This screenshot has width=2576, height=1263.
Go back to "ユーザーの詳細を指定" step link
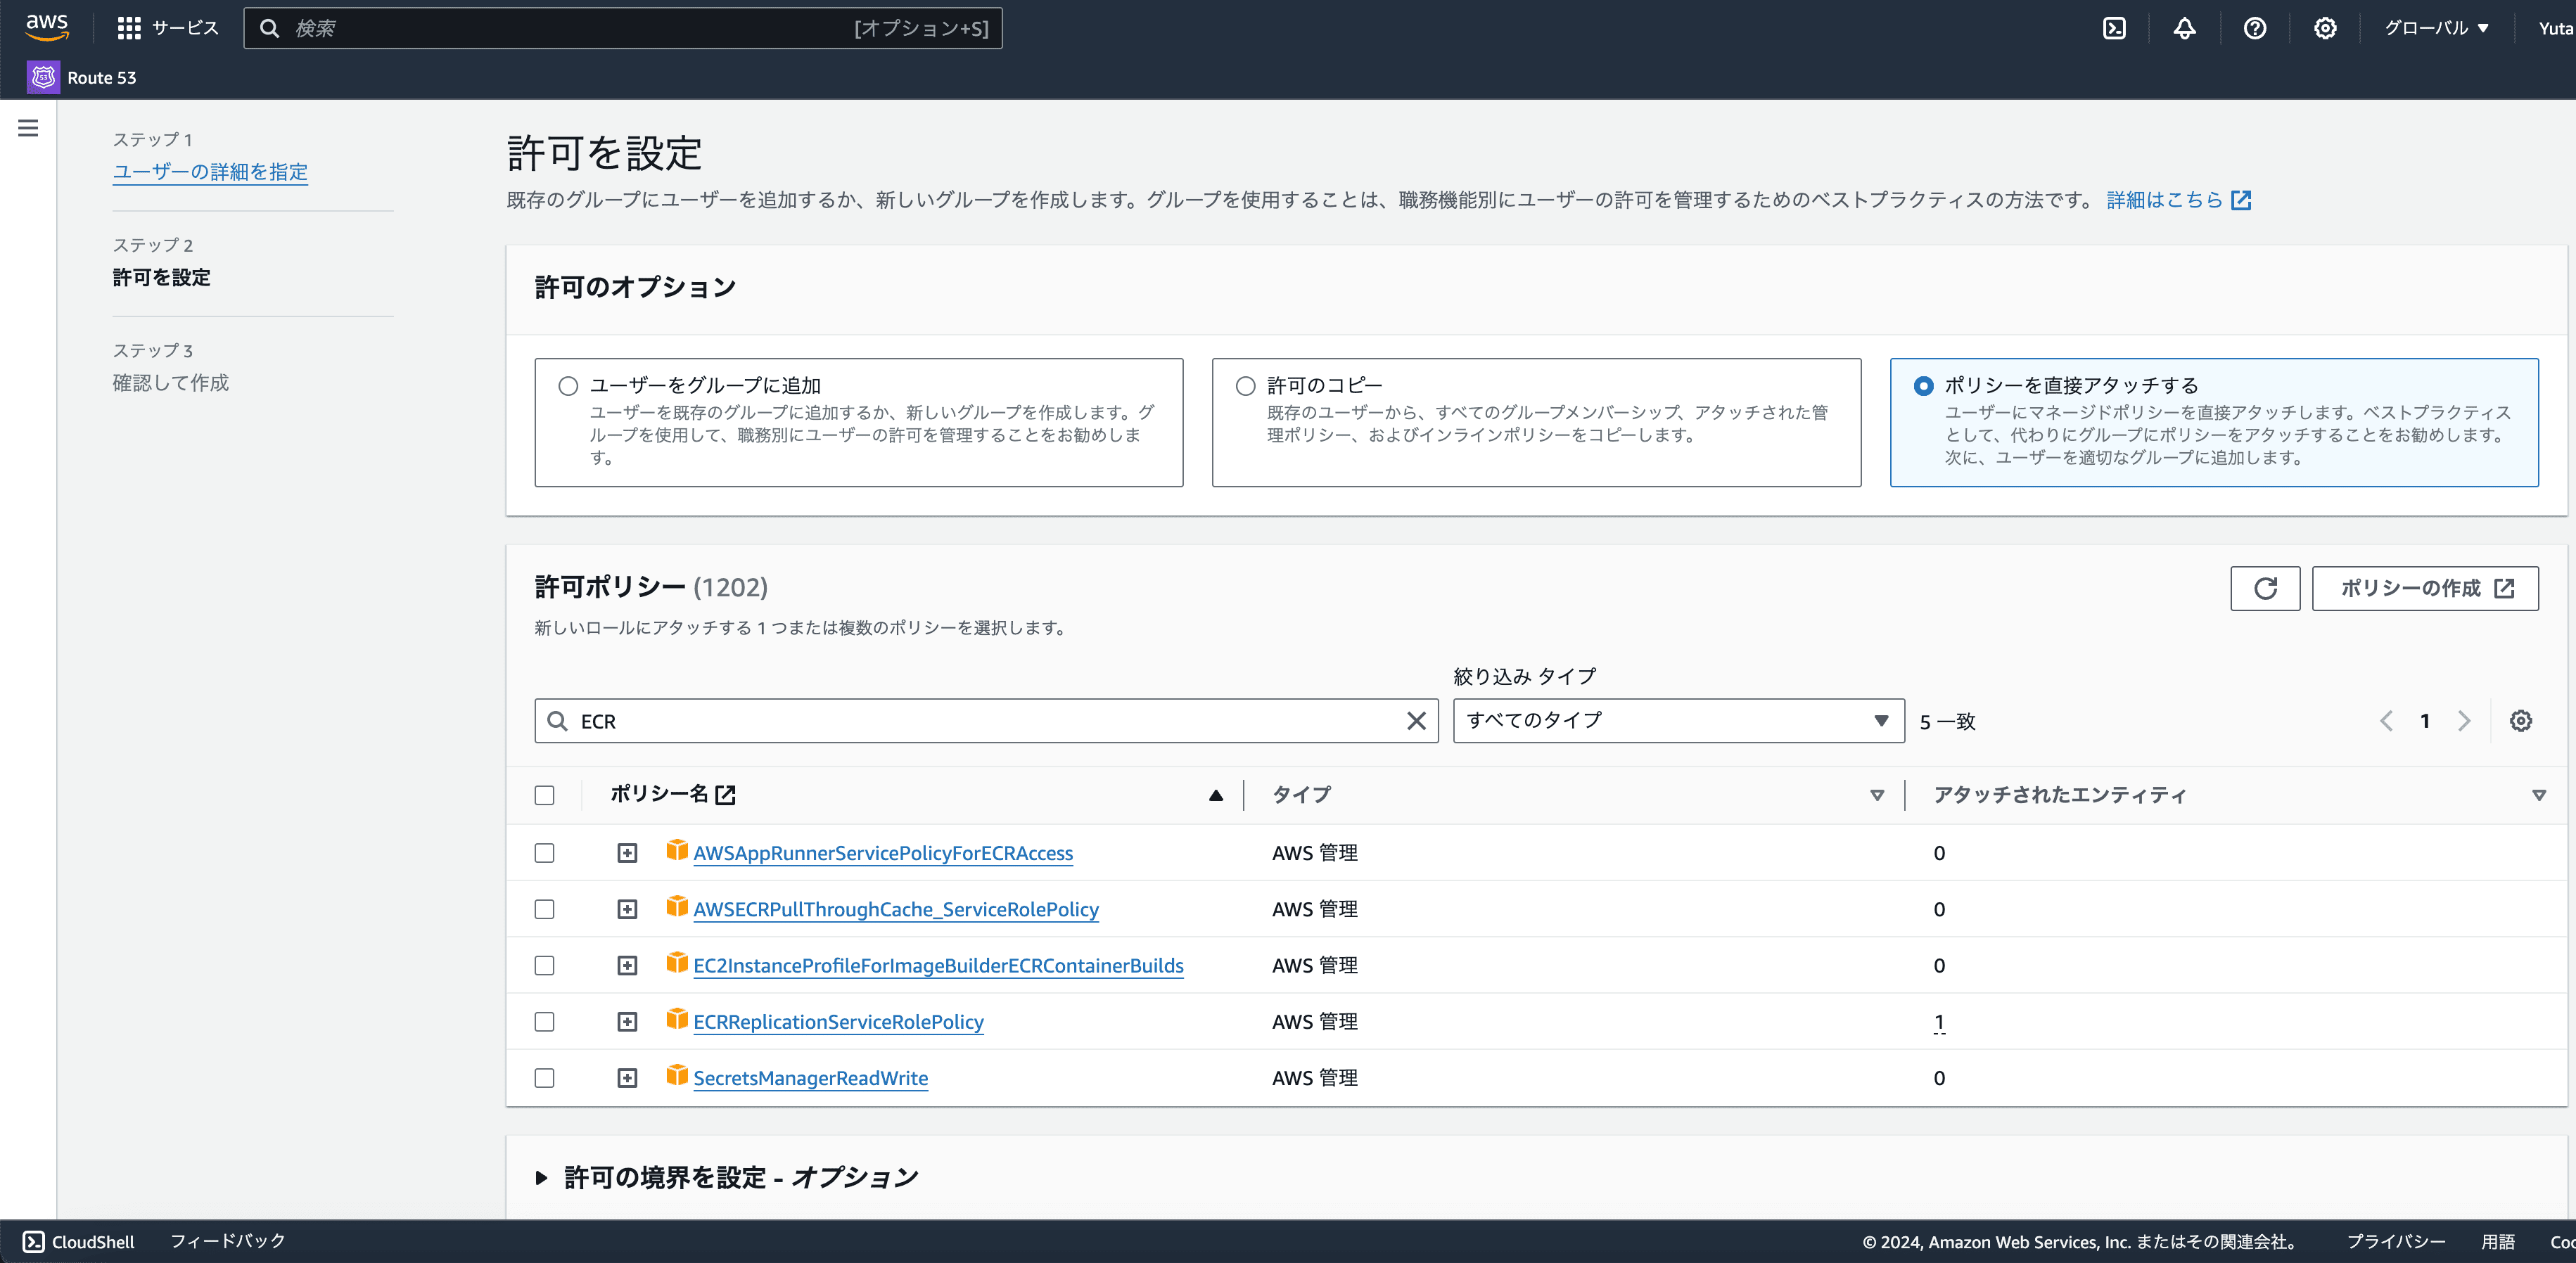pyautogui.click(x=210, y=172)
